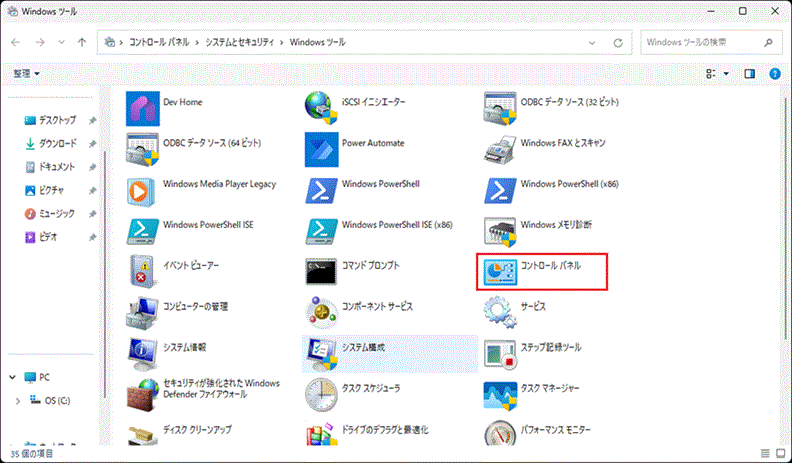Open the サービス gear icon

(x=500, y=313)
